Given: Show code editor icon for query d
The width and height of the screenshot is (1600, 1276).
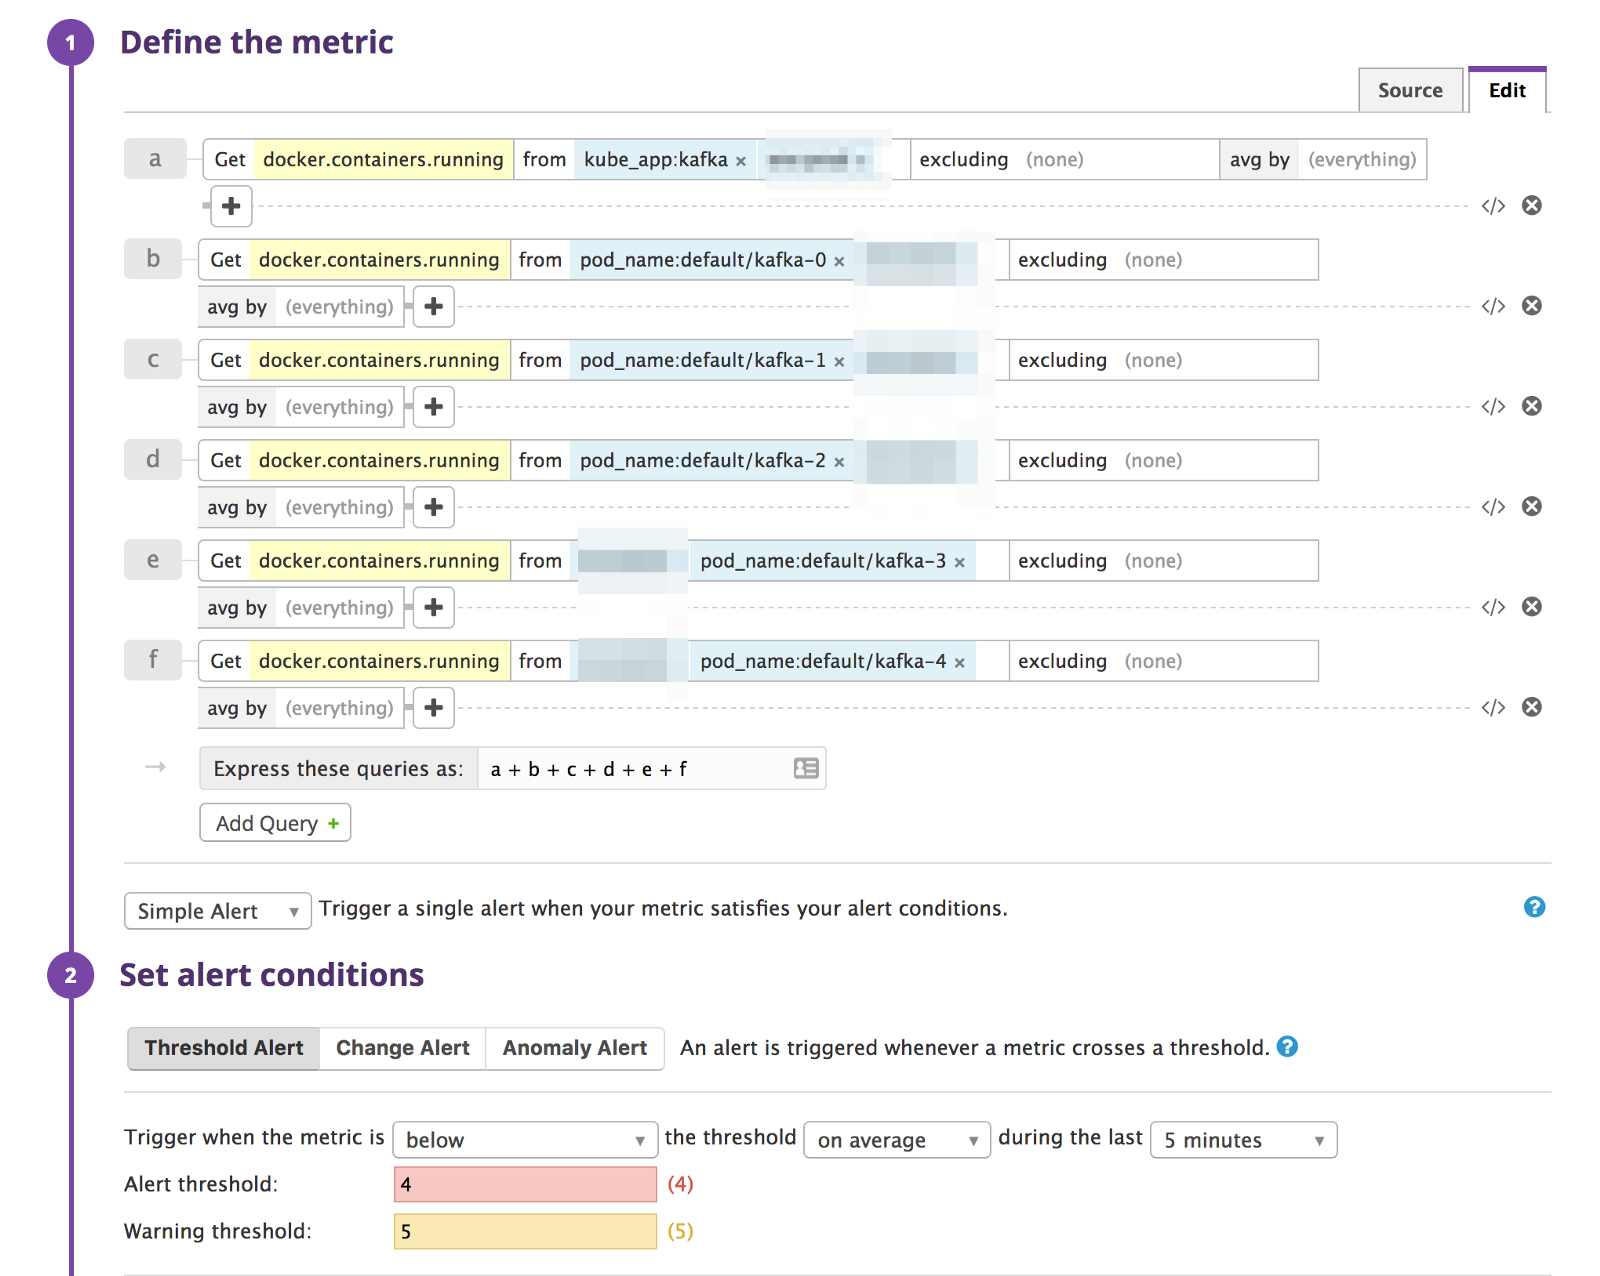Looking at the screenshot, I should [x=1492, y=507].
